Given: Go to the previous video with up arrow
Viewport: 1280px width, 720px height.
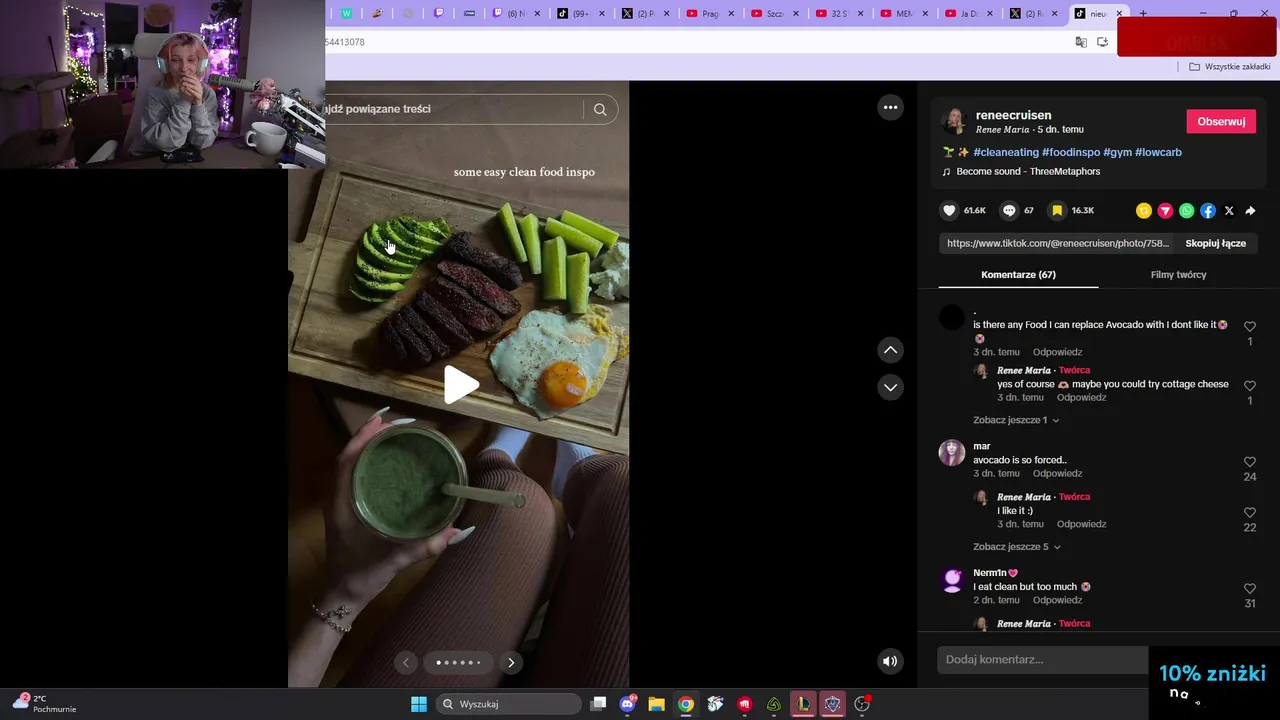Looking at the screenshot, I should (890, 350).
